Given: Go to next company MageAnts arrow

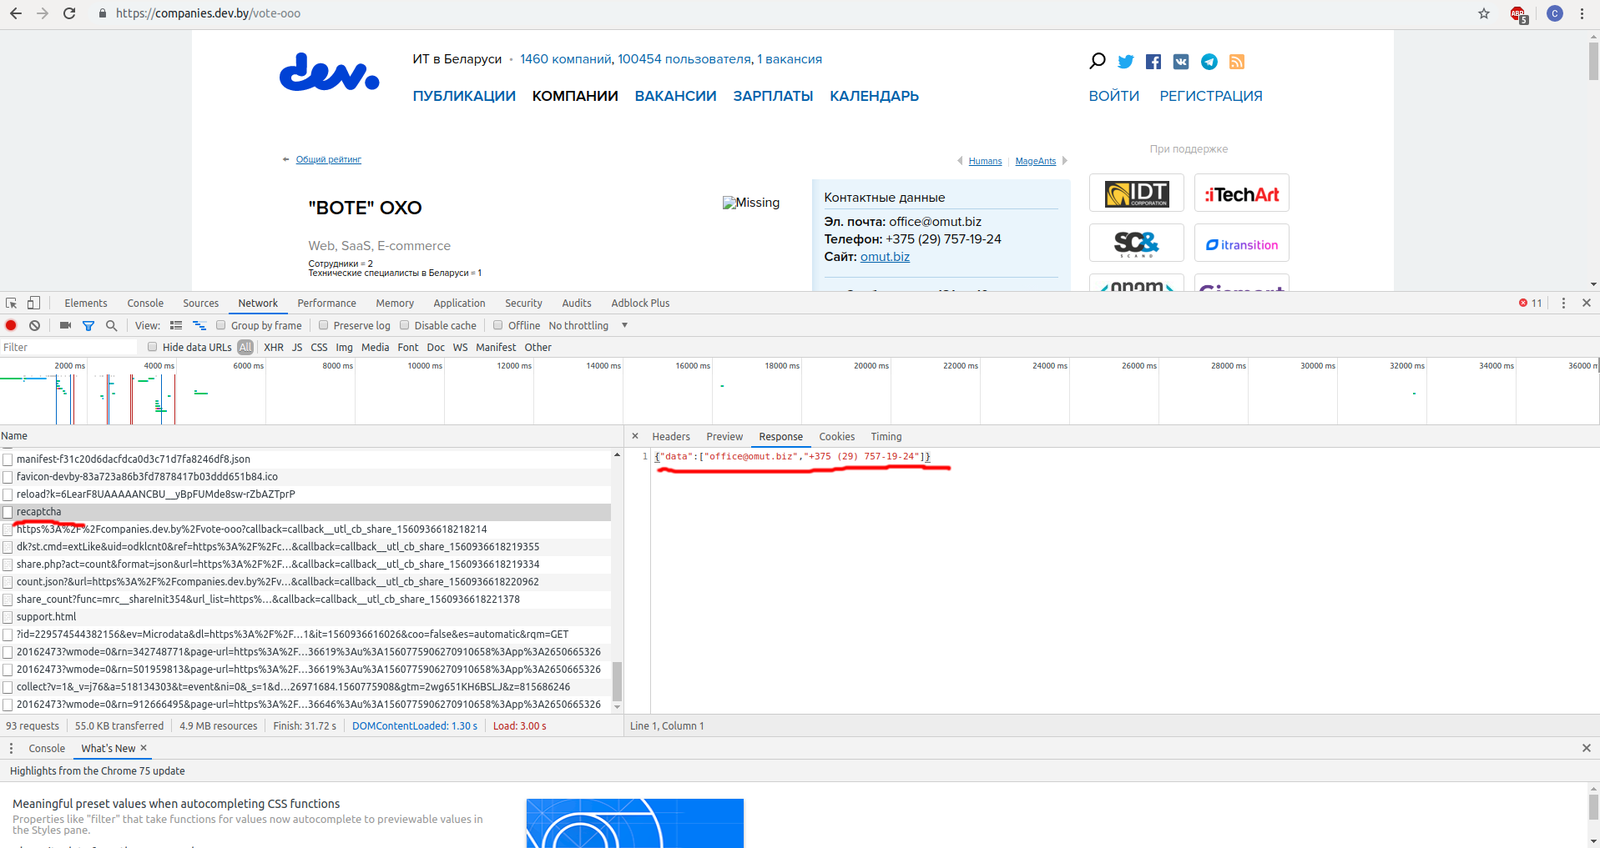Looking at the screenshot, I should pyautogui.click(x=1064, y=161).
